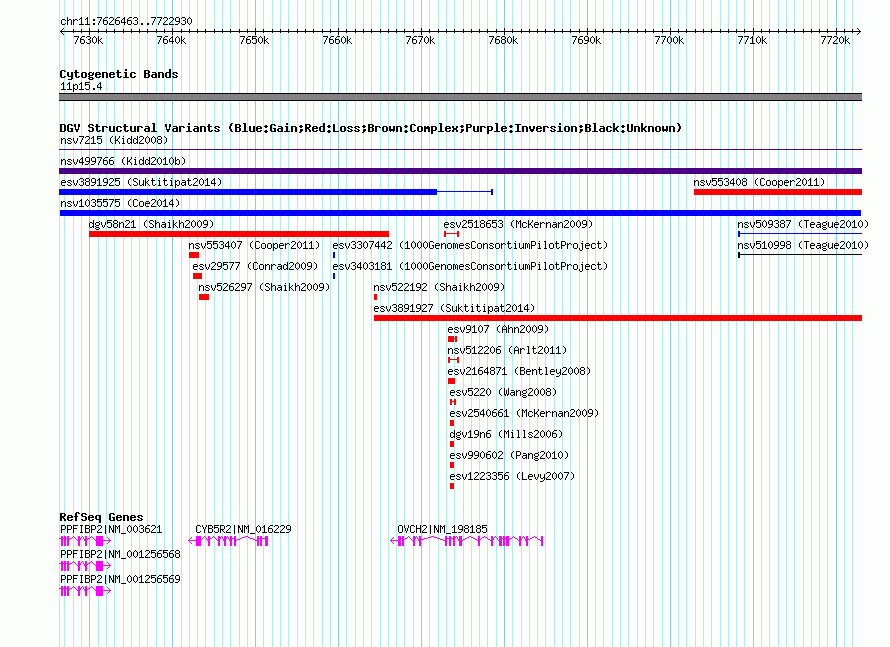The height and width of the screenshot is (647, 890).
Task: Open the nsv553408 (Cooper2011) red loss bar
Action: click(778, 192)
